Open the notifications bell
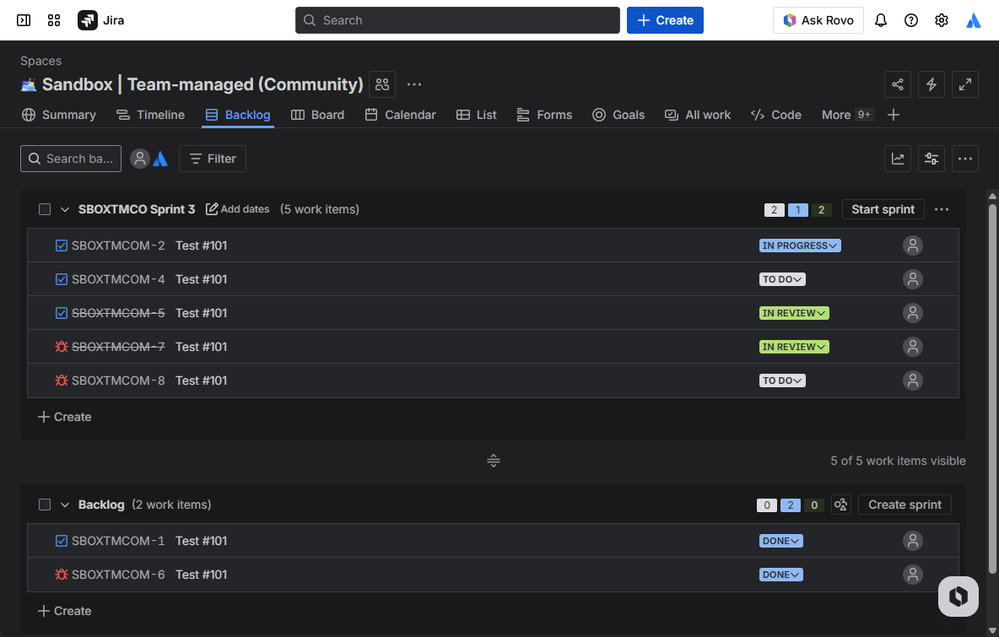 pos(880,20)
